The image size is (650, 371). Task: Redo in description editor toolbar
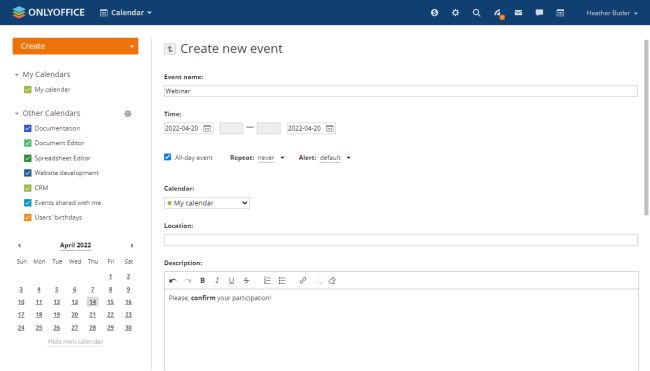188,281
